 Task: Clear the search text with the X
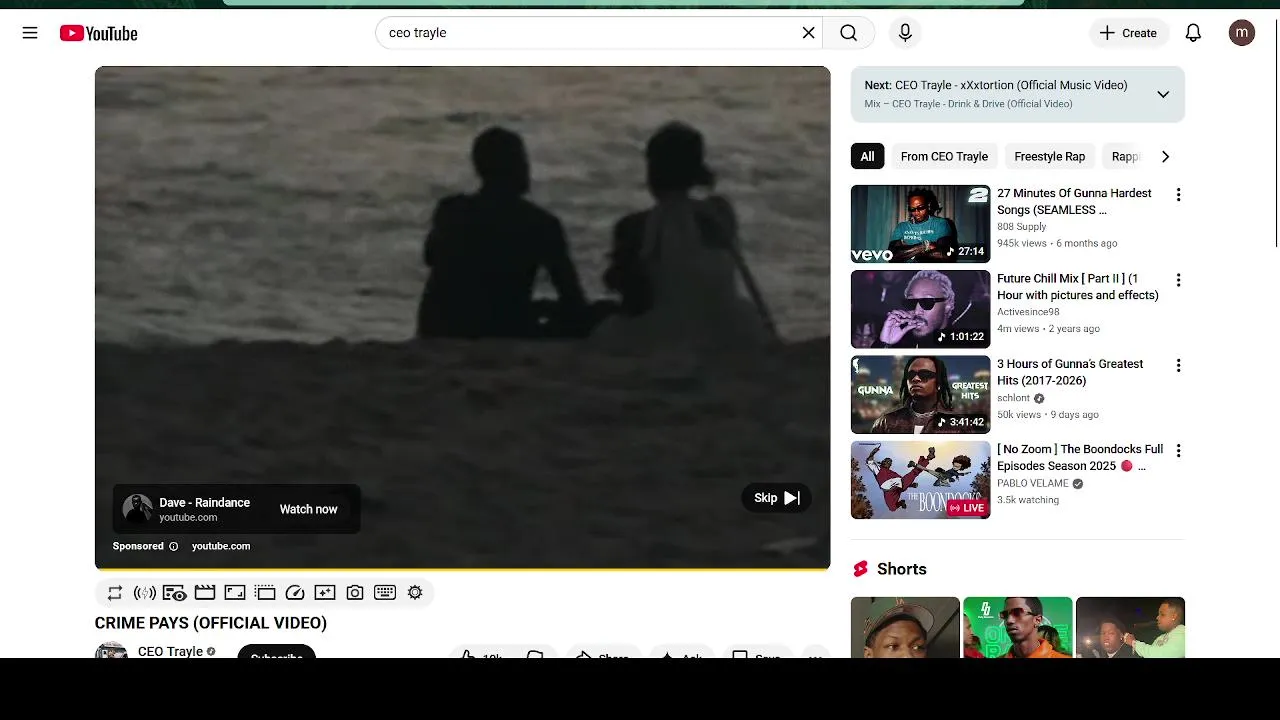pos(808,33)
